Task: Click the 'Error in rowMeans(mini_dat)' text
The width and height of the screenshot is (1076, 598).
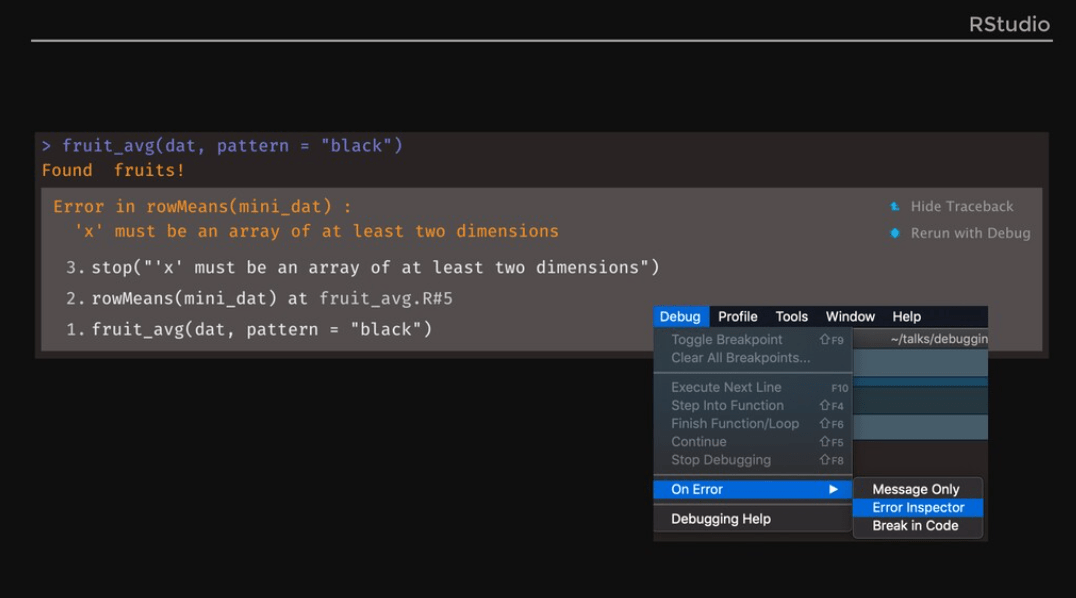Action: [x=202, y=207]
